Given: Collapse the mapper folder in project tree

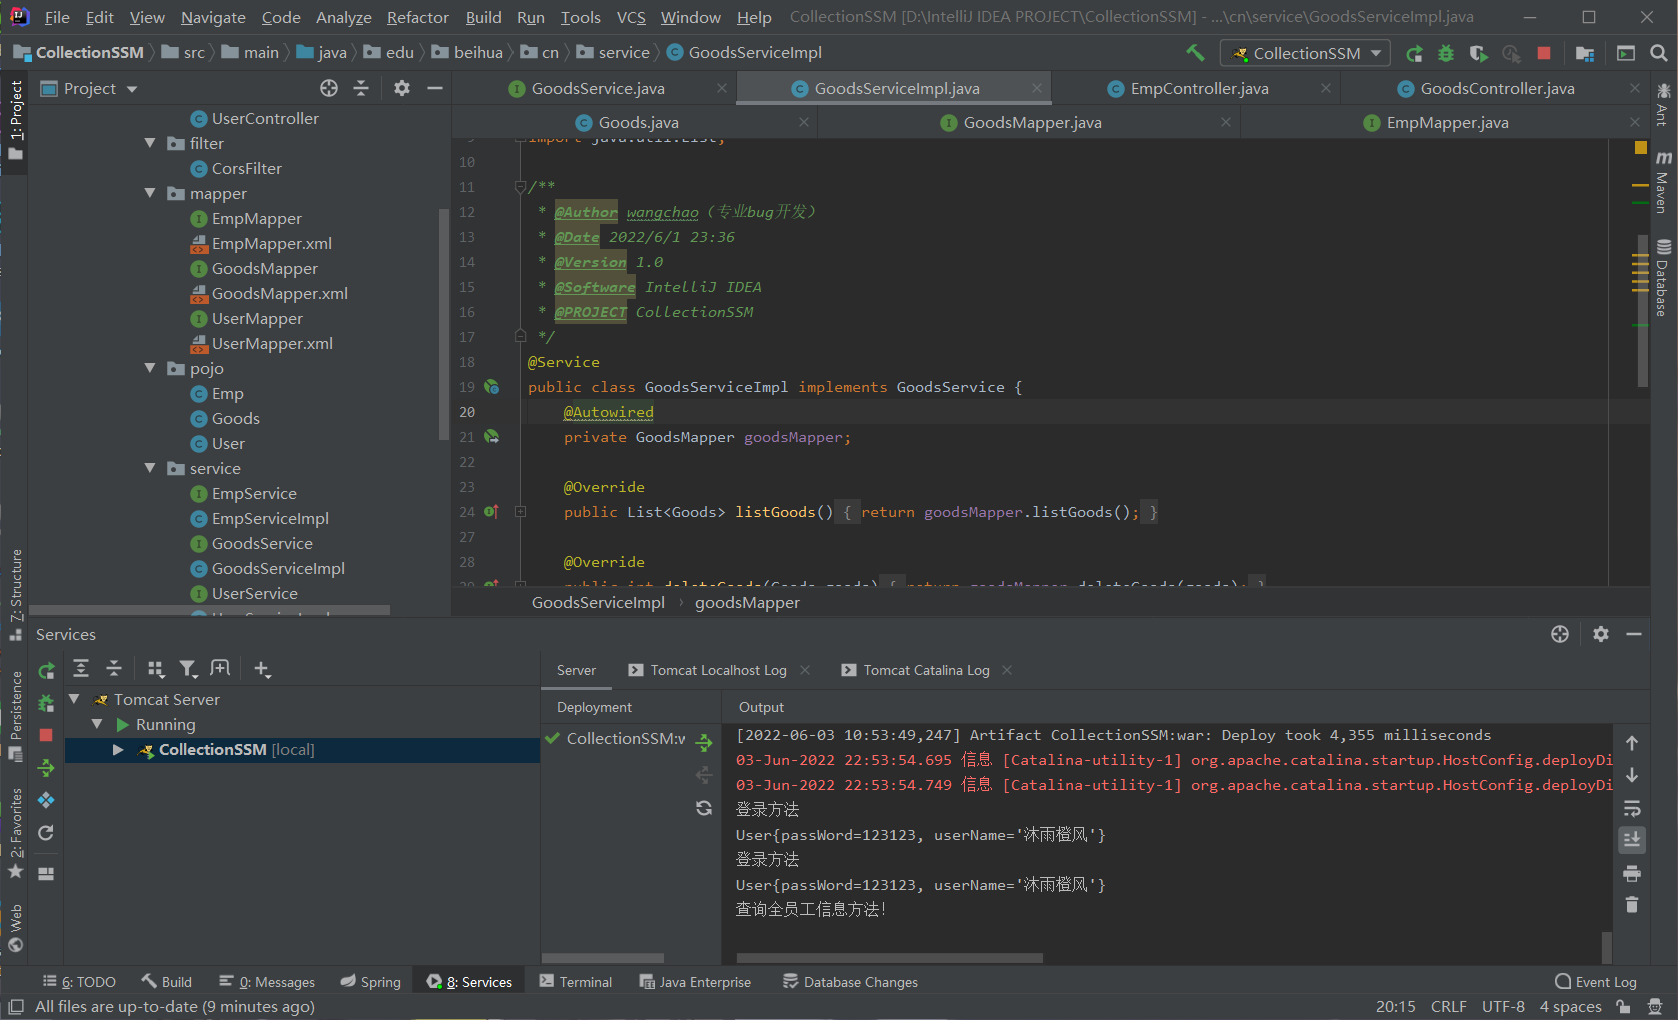Looking at the screenshot, I should [150, 193].
